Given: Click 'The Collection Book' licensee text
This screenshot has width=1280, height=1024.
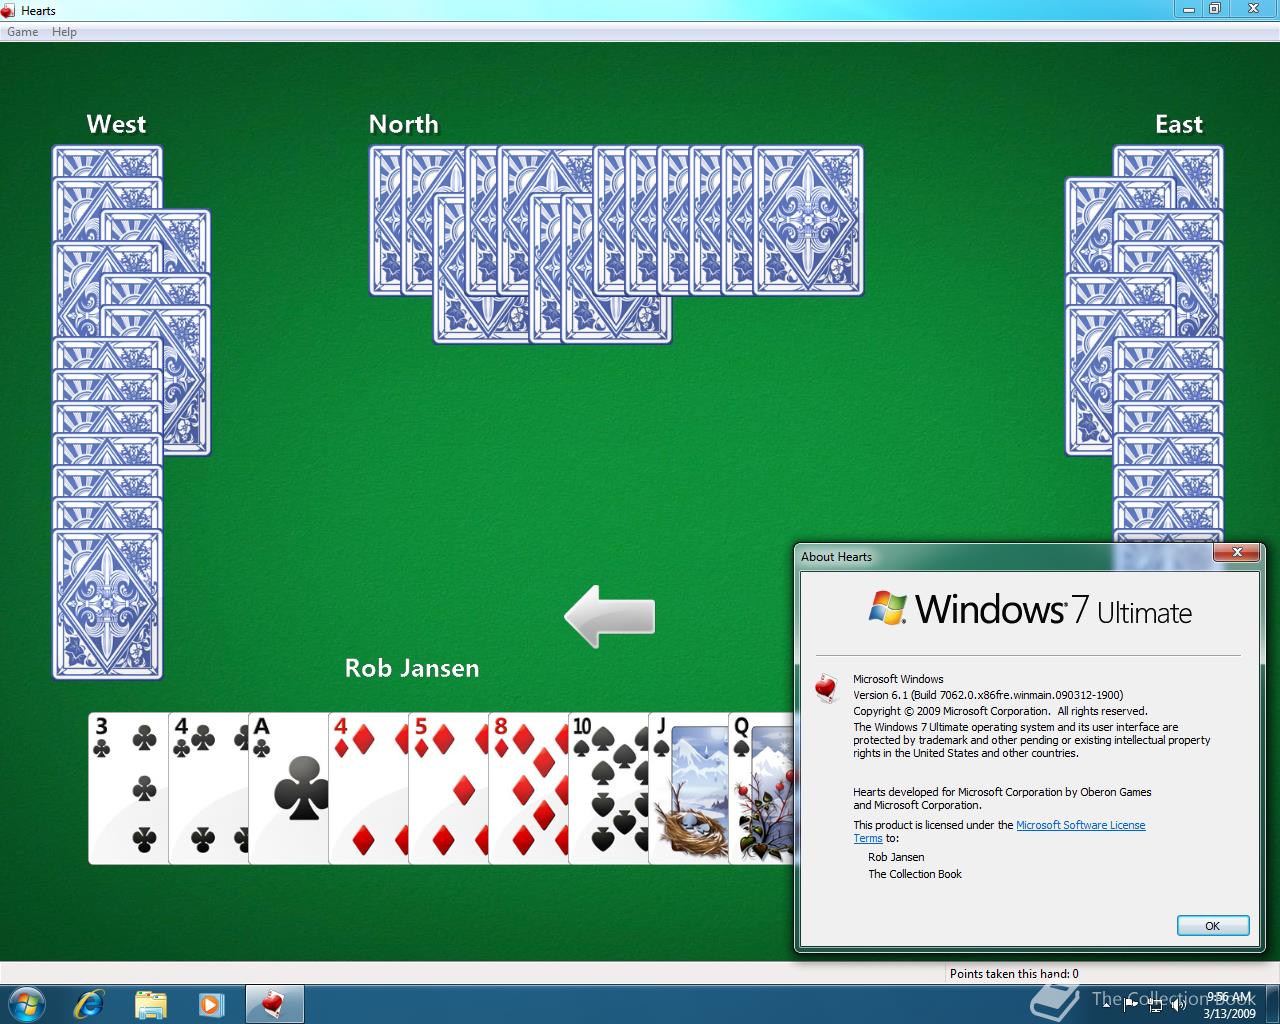Looking at the screenshot, I should click(x=915, y=874).
